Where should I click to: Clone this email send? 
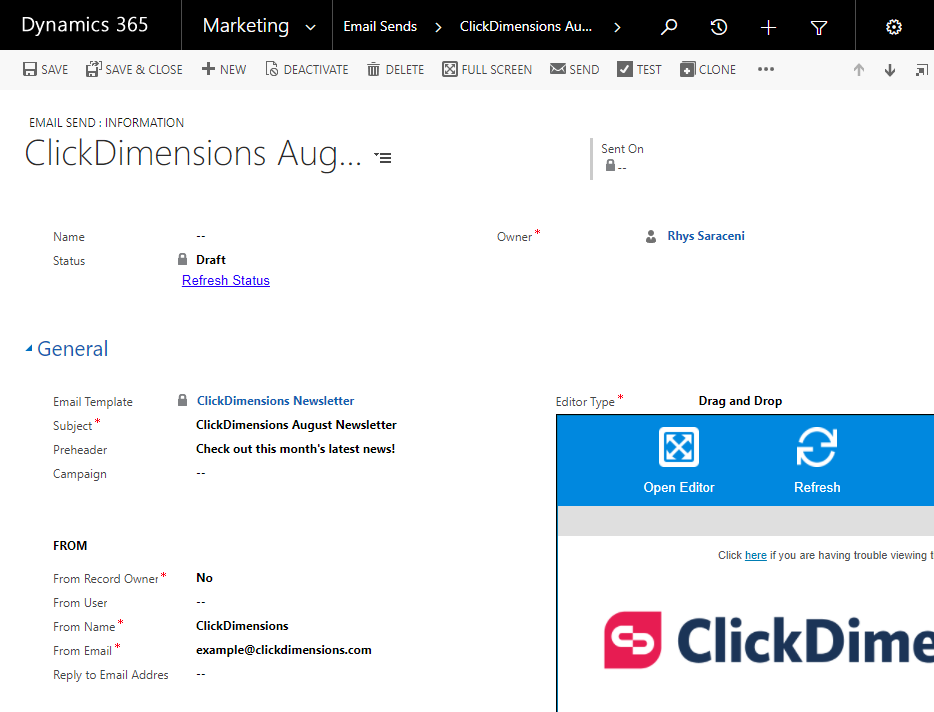tap(708, 70)
